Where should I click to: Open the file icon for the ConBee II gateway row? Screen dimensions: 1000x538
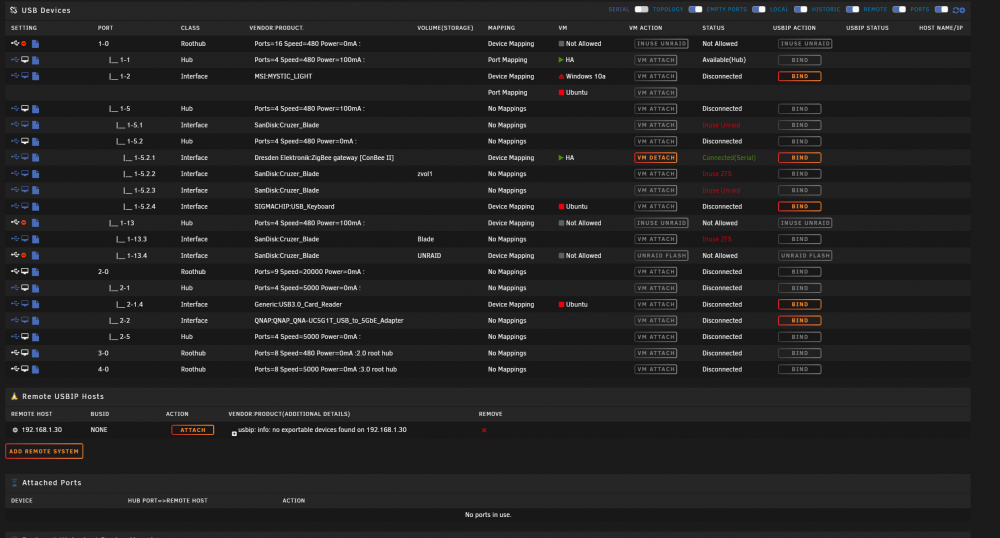pyautogui.click(x=36, y=158)
